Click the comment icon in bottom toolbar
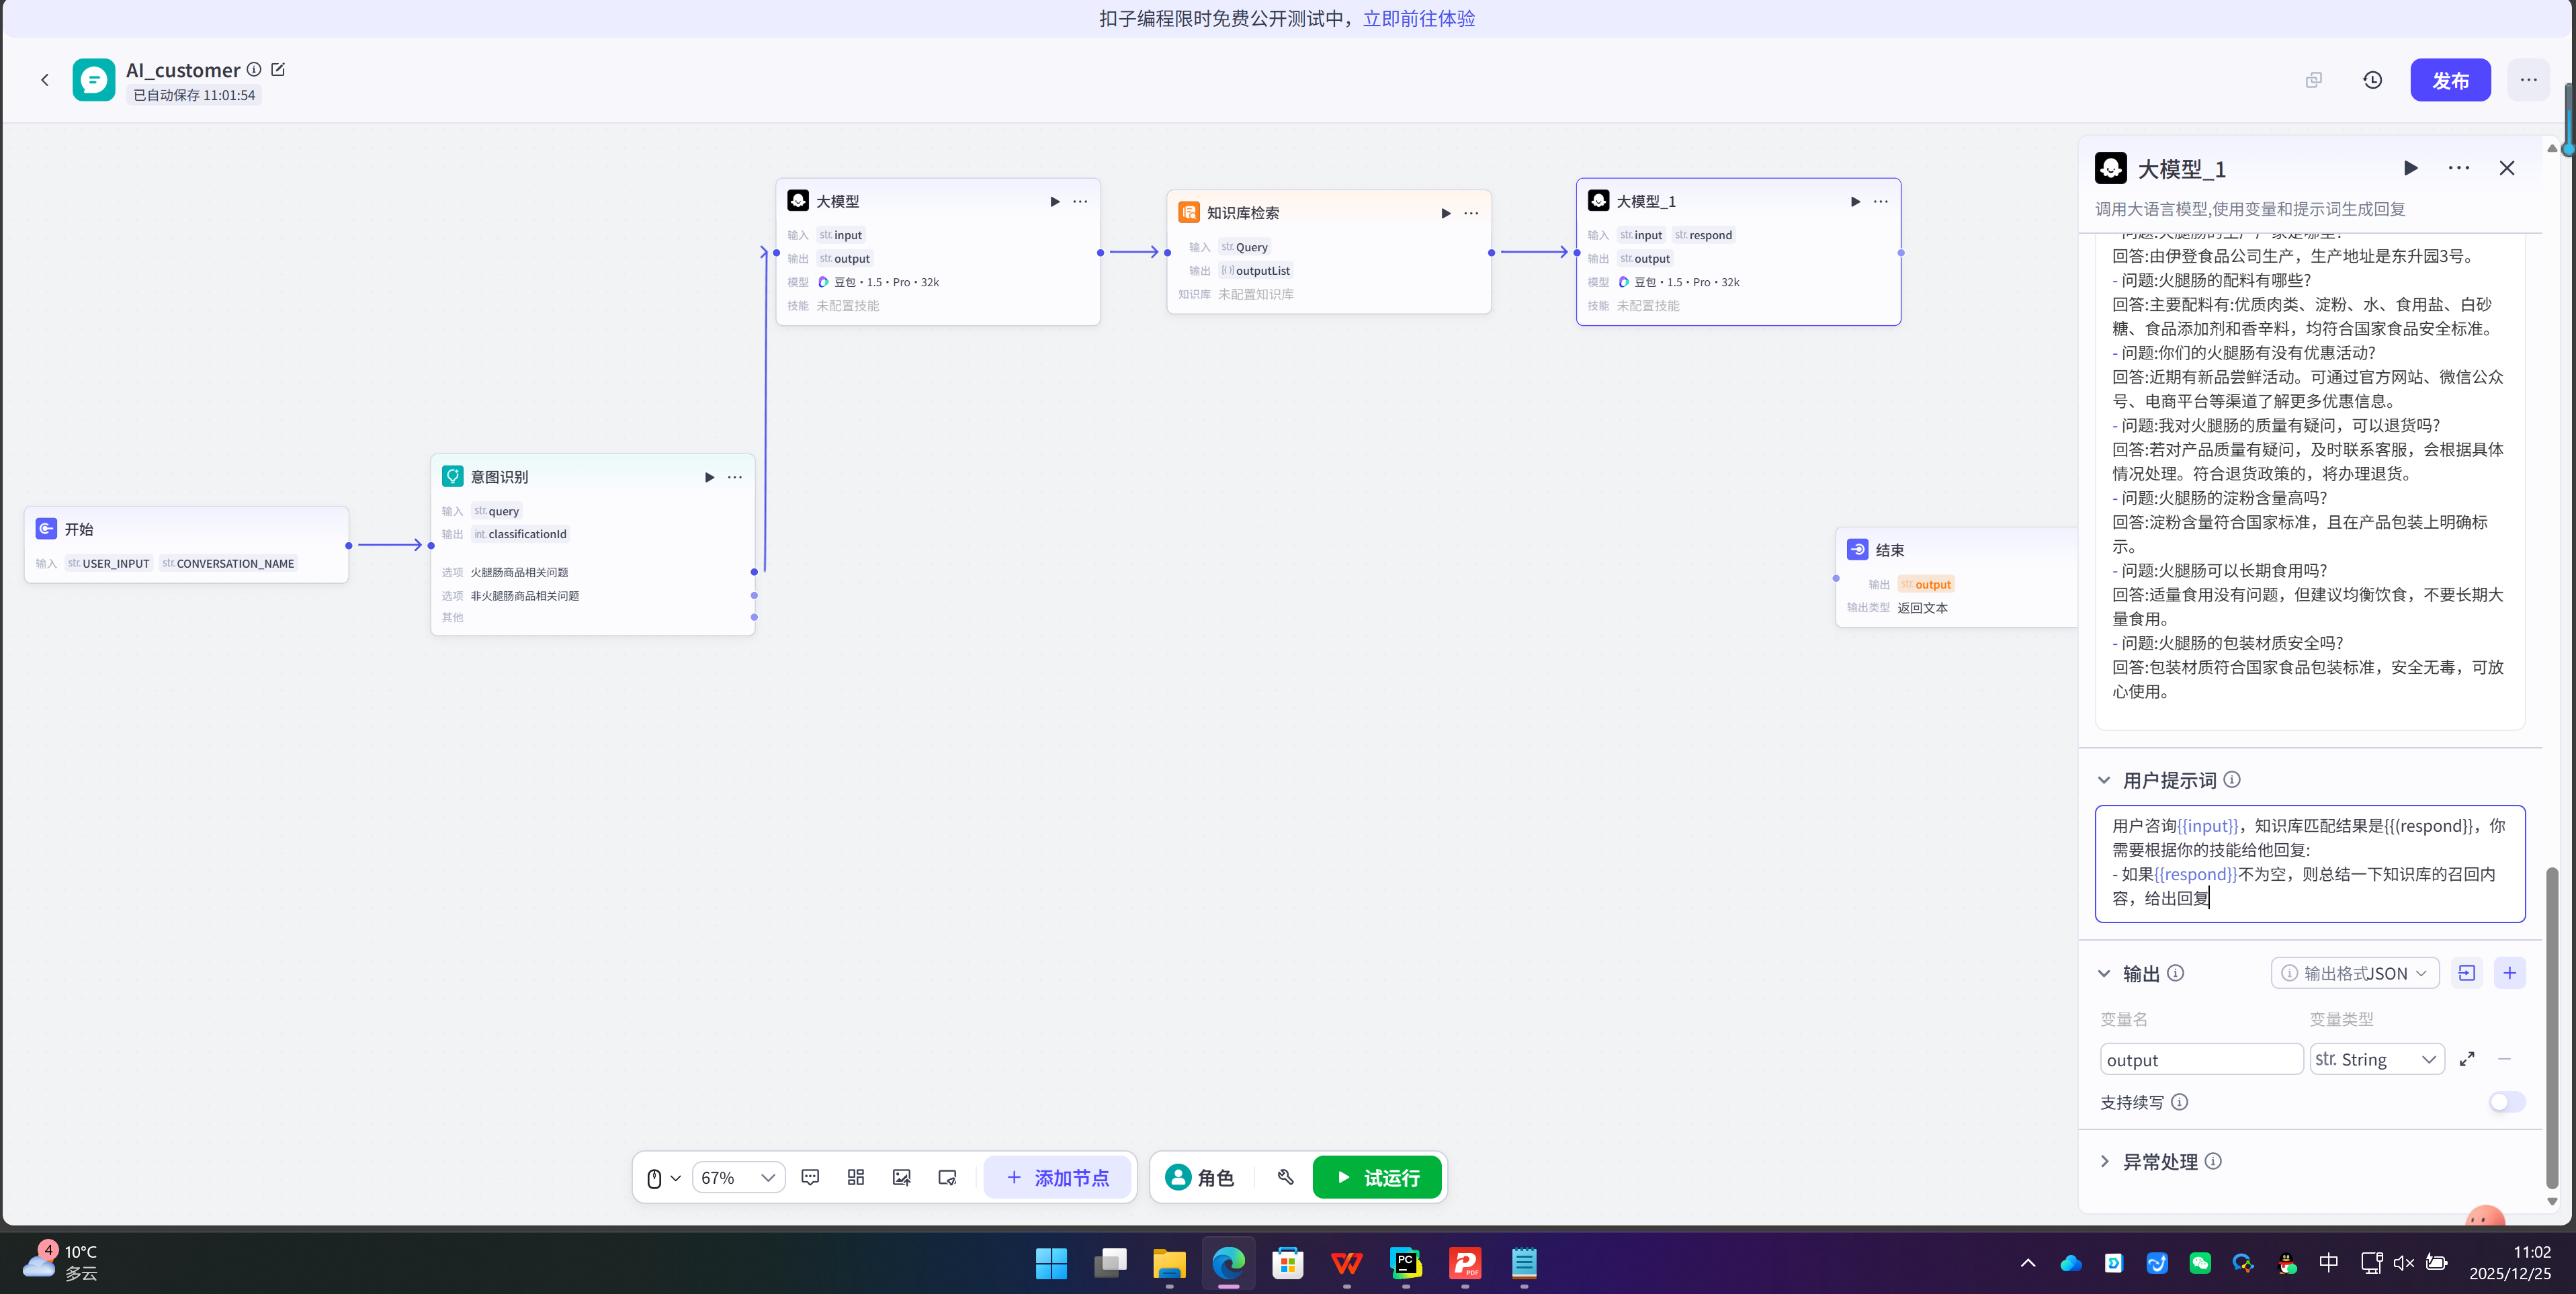2576x1294 pixels. [x=810, y=1177]
